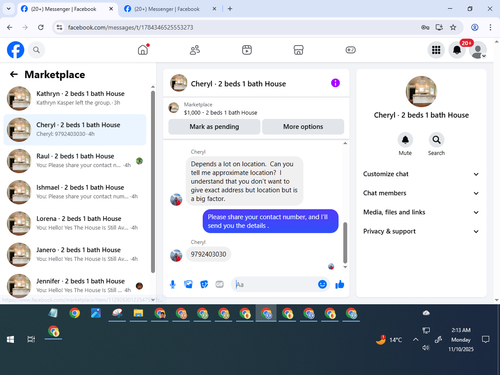The height and width of the screenshot is (375, 500).
Task: Expand the Privacy & support section
Action: [x=421, y=231]
